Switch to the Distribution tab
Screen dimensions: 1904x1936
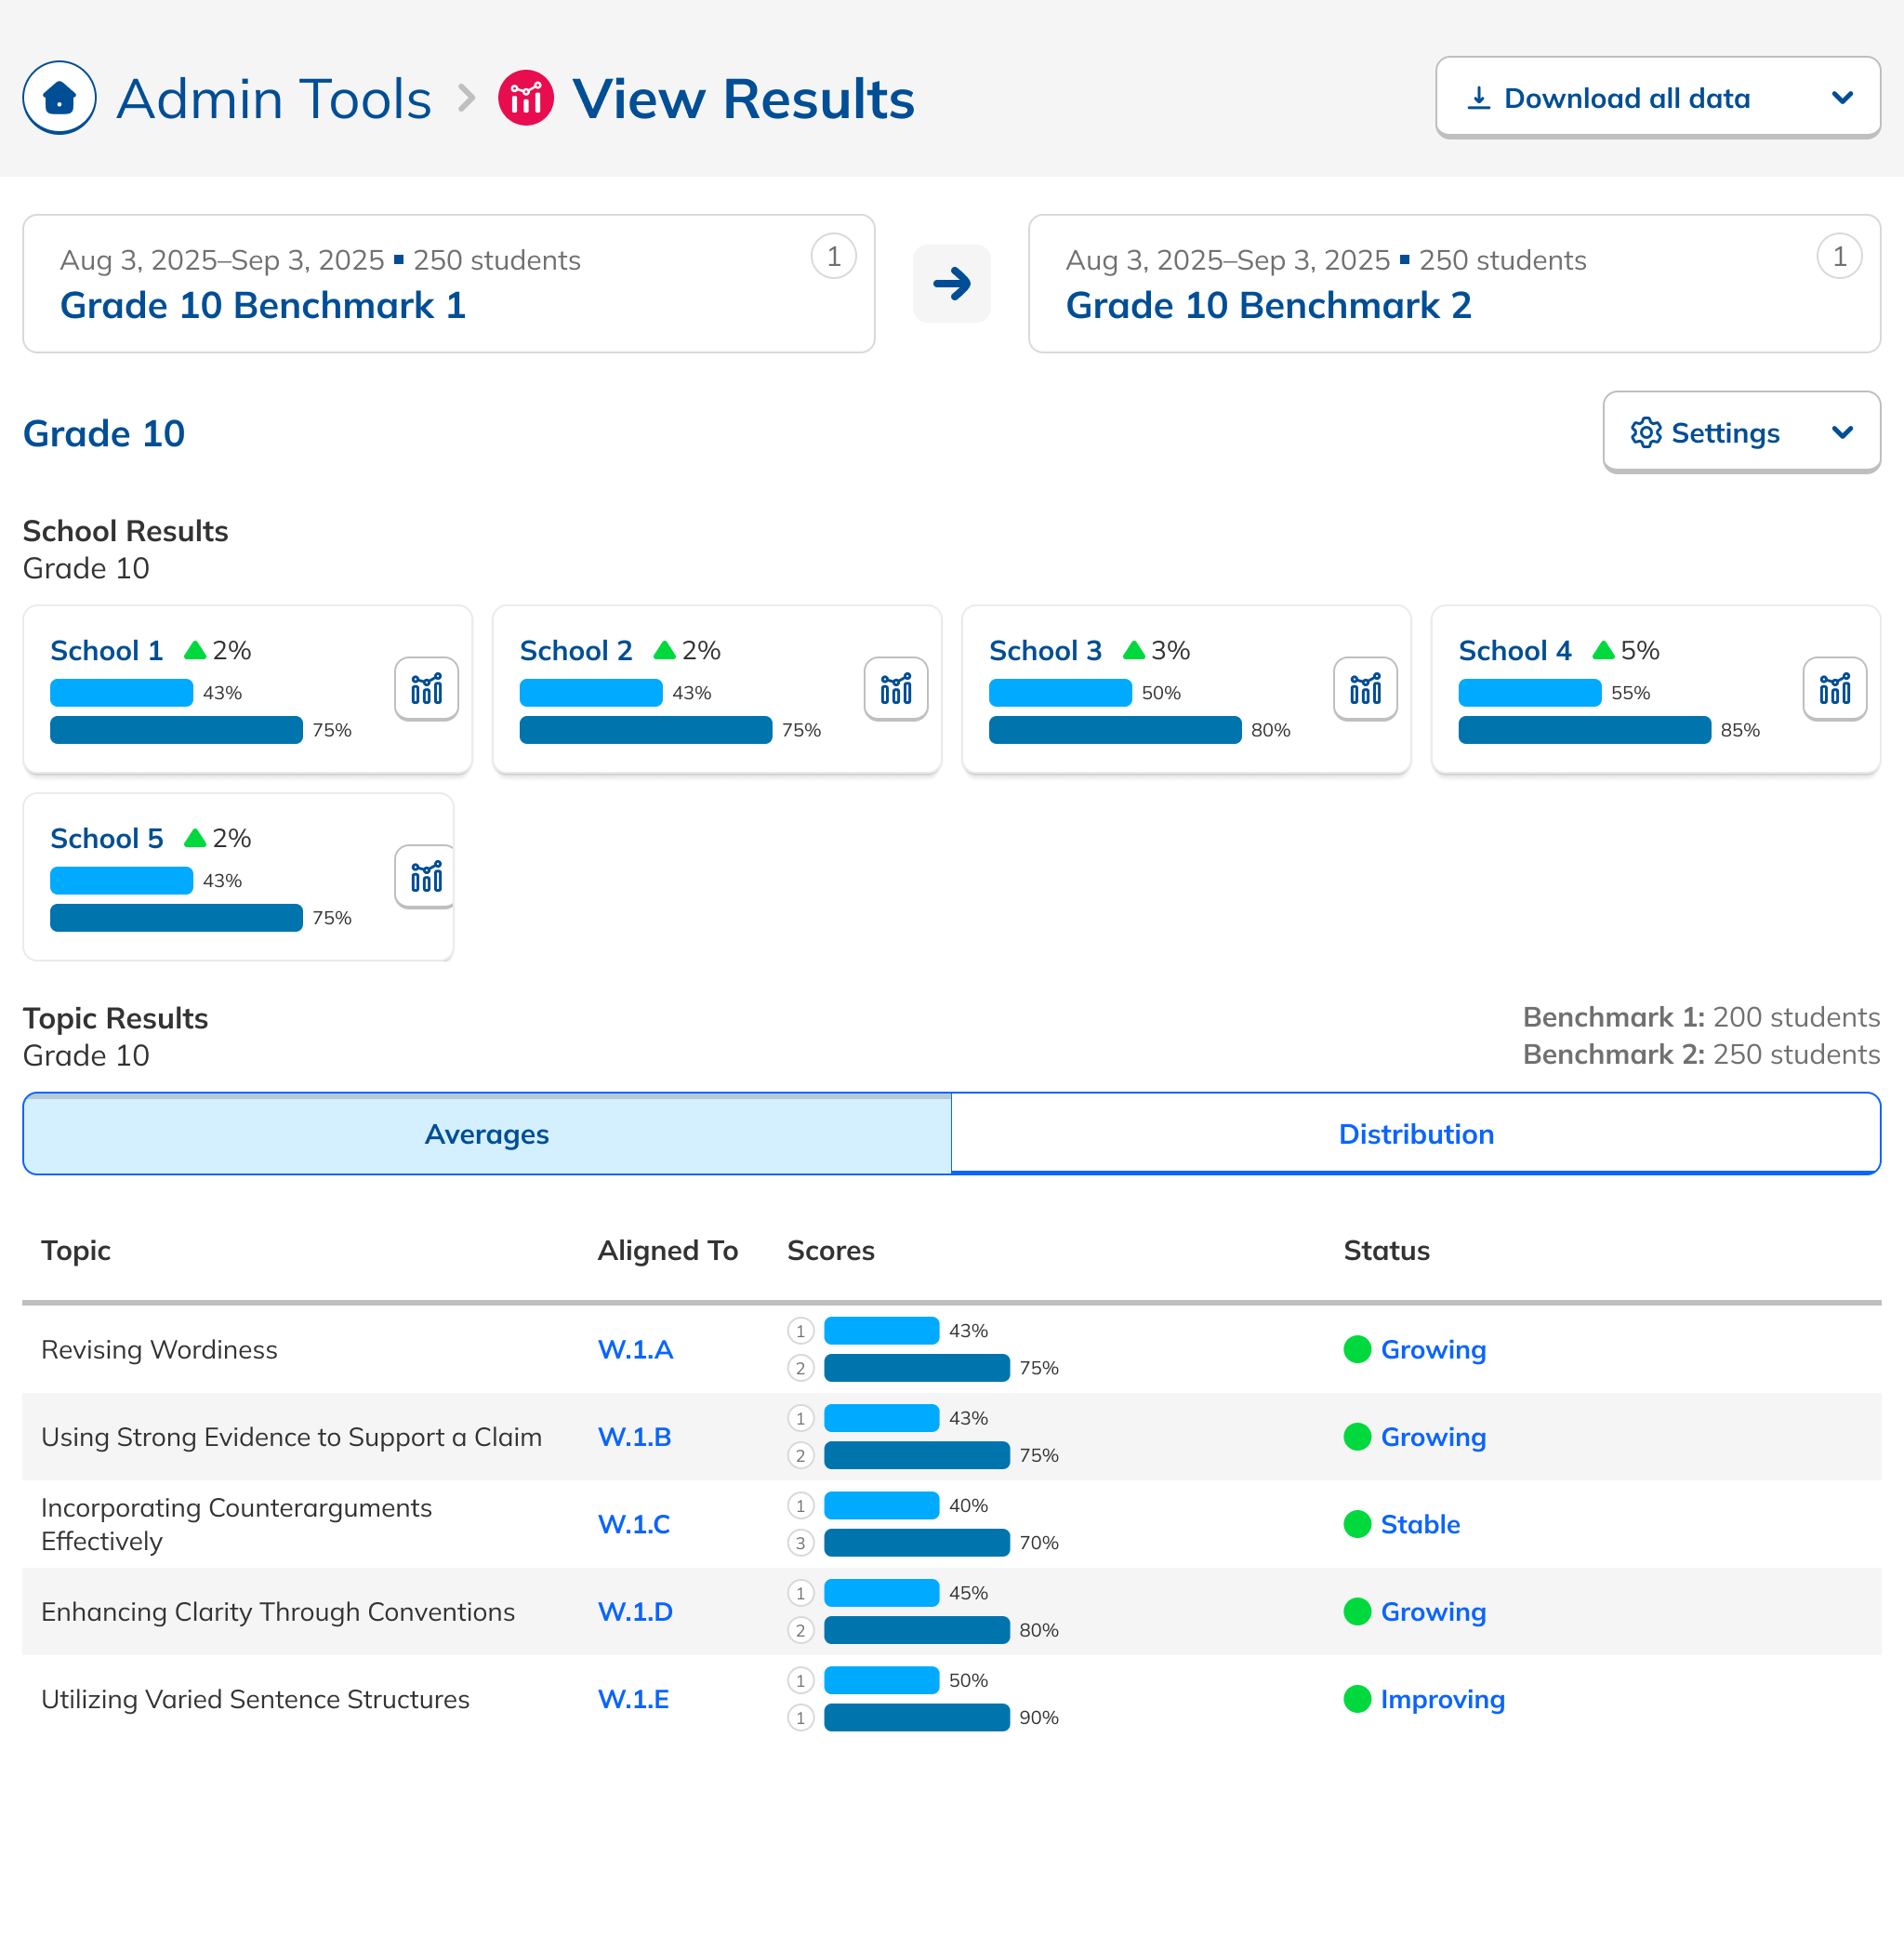pos(1415,1134)
